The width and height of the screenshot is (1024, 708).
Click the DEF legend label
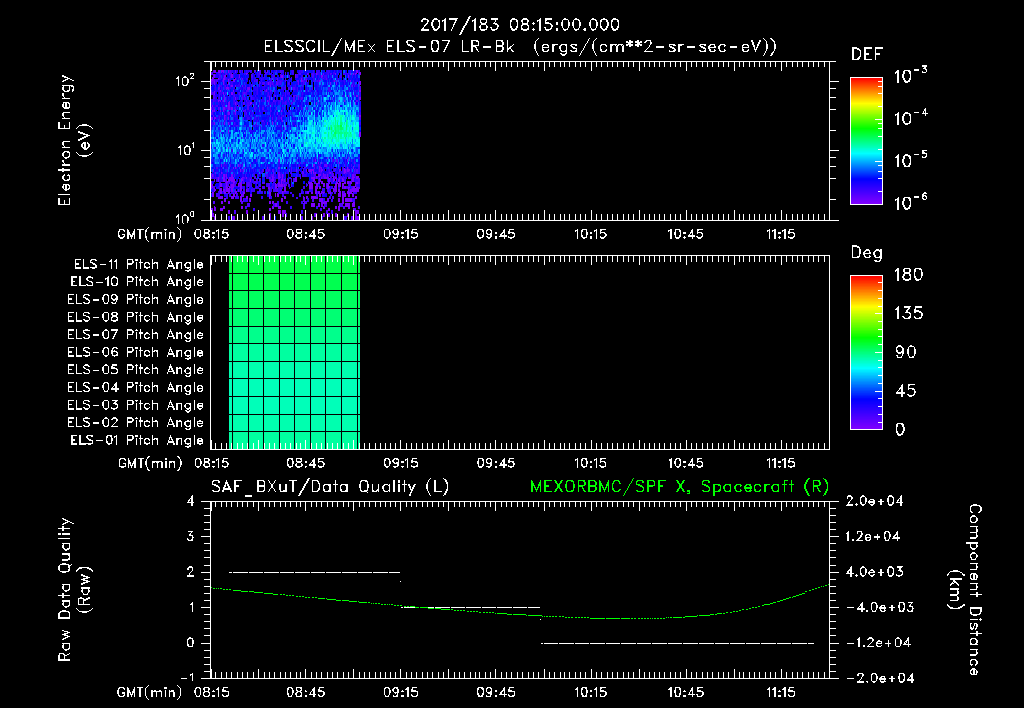pyautogui.click(x=866, y=54)
